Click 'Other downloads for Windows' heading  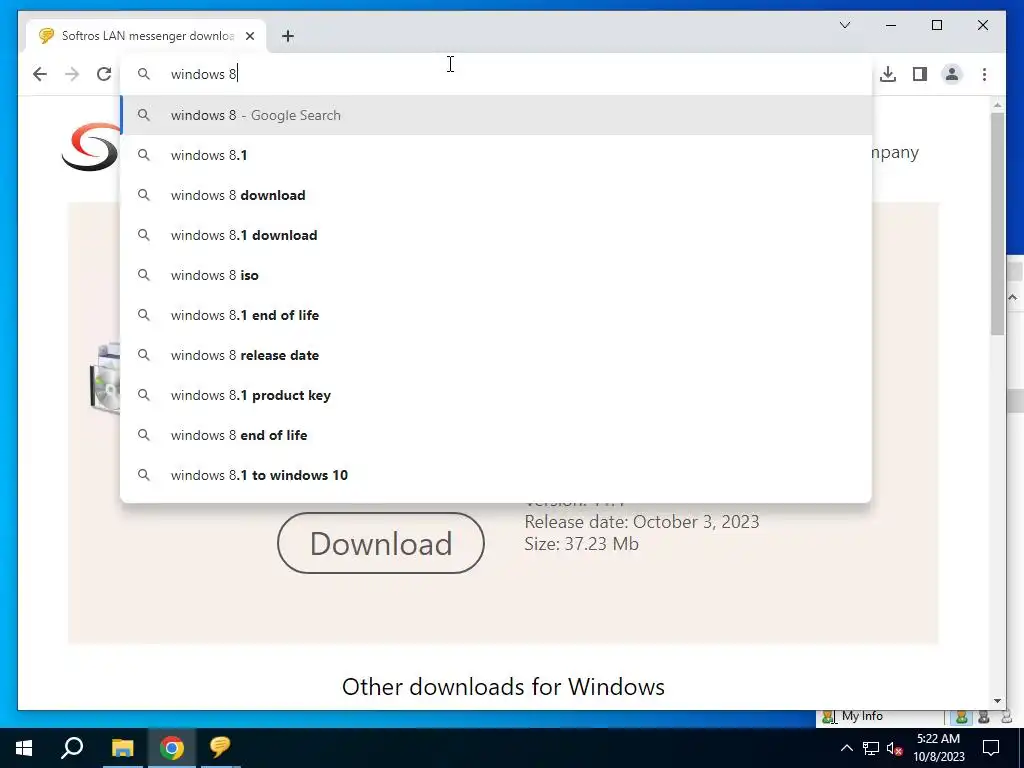click(x=504, y=687)
